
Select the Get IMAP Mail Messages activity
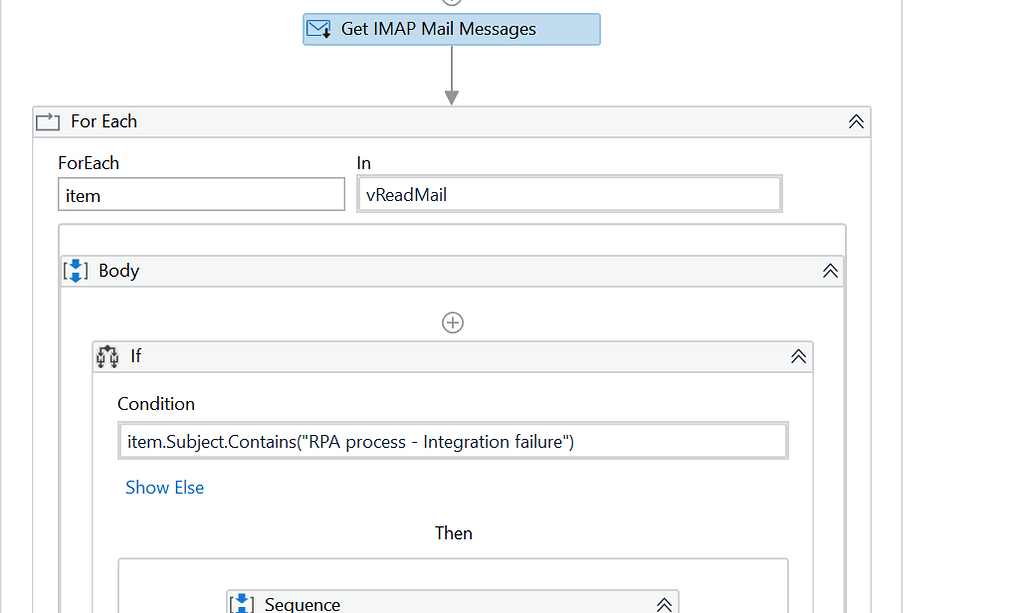(x=451, y=29)
